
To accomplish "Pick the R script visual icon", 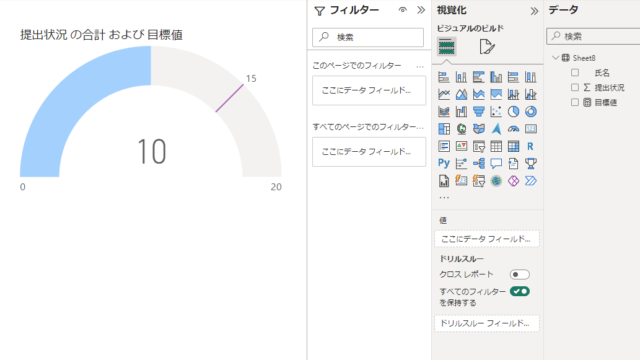I will 531,146.
